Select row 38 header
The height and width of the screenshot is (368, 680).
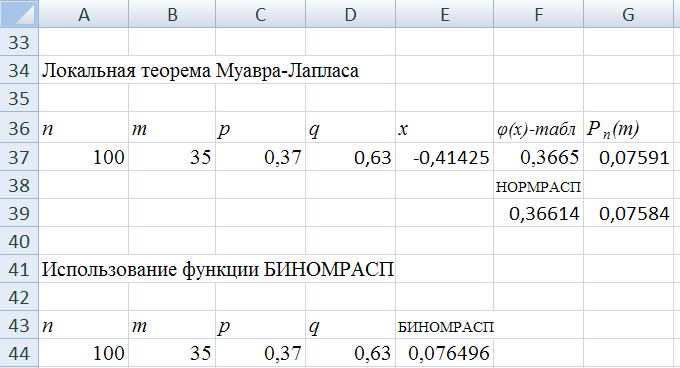pyautogui.click(x=19, y=185)
